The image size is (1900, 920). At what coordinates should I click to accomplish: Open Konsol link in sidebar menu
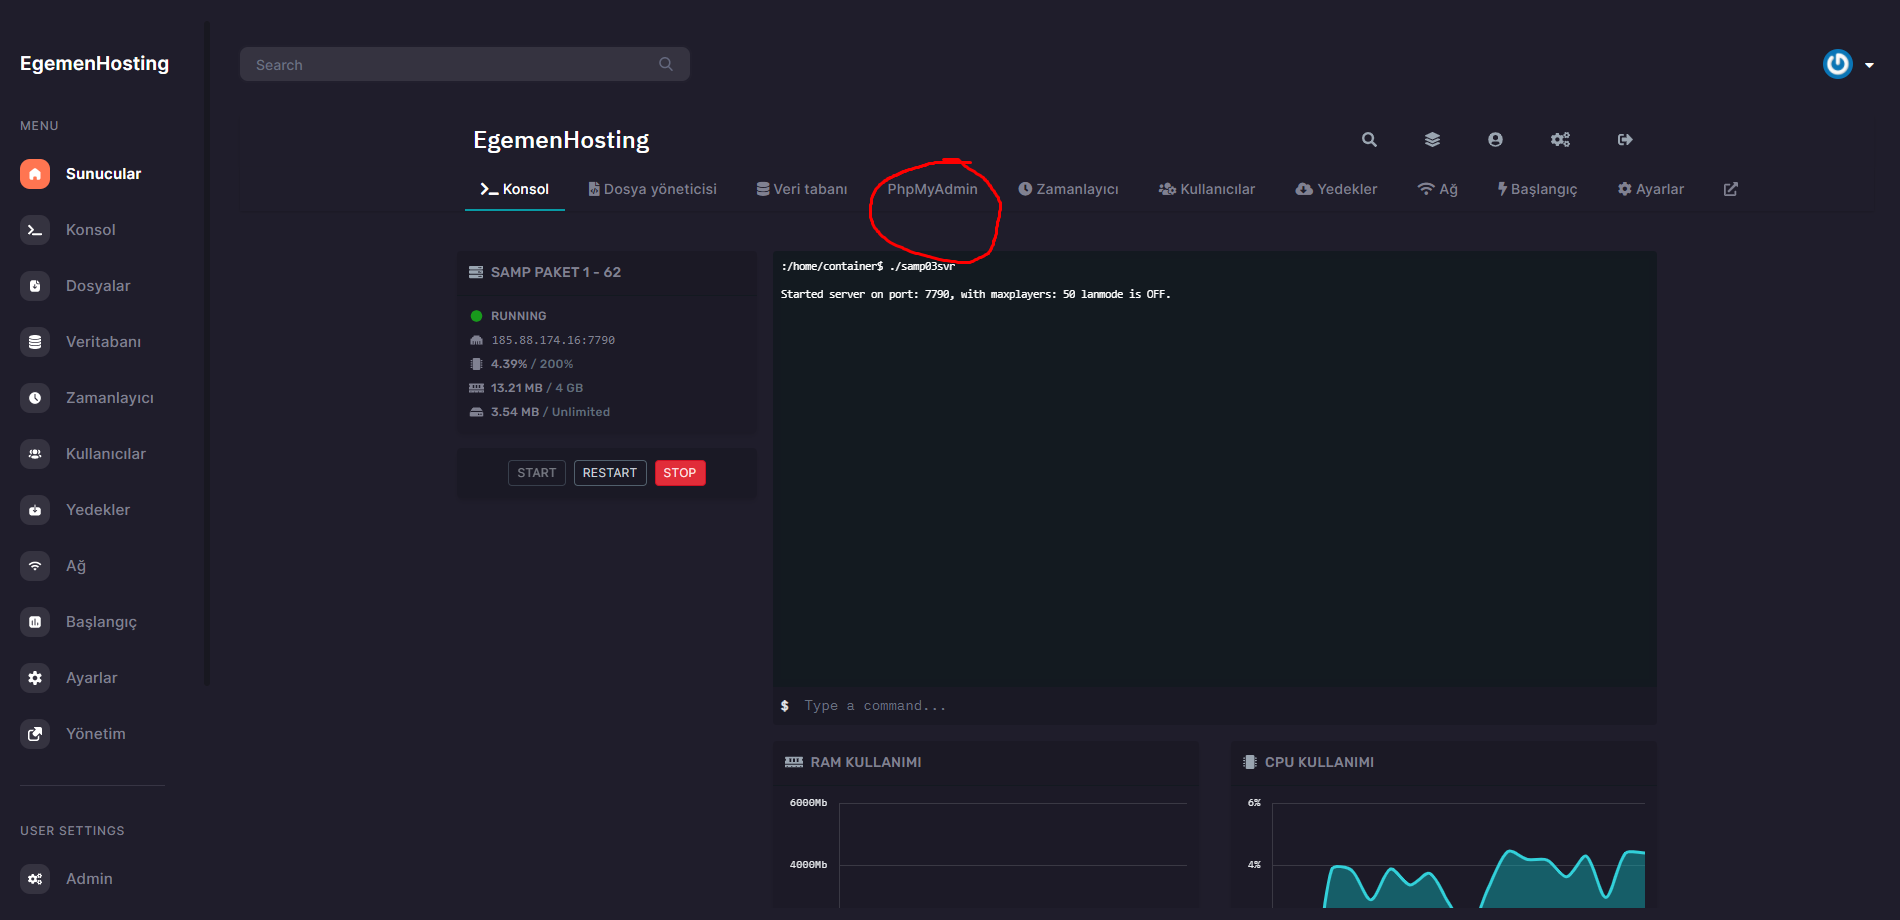tap(91, 230)
